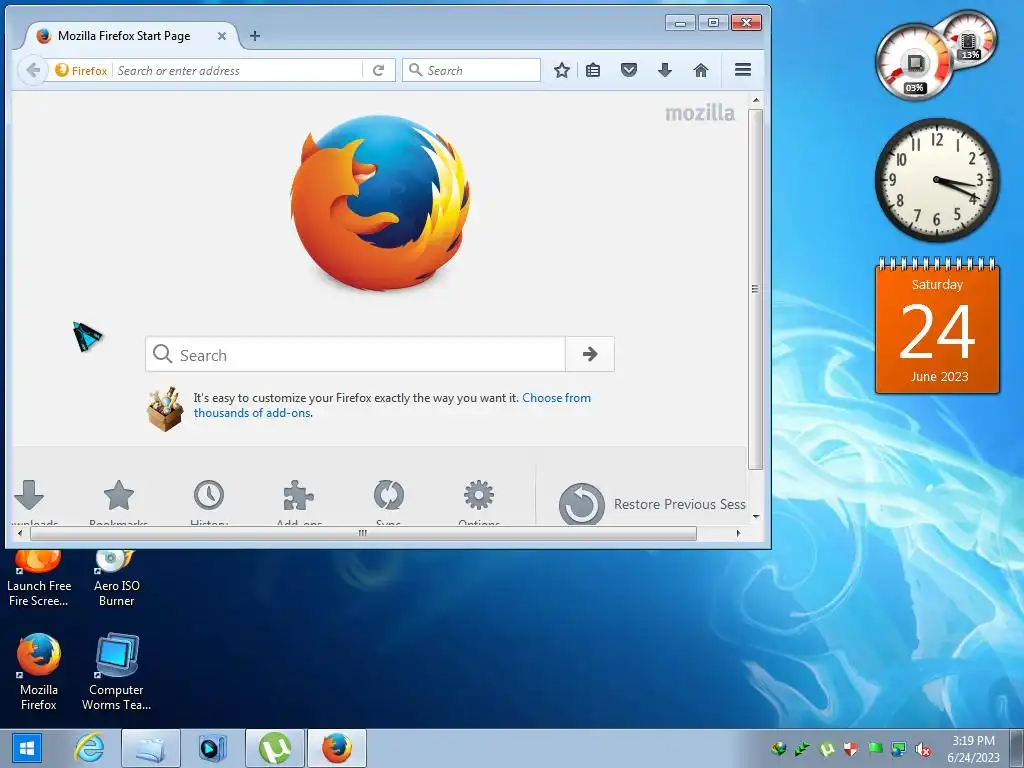Click the Firefox taskbar button
This screenshot has height=768, width=1024.
[x=336, y=748]
